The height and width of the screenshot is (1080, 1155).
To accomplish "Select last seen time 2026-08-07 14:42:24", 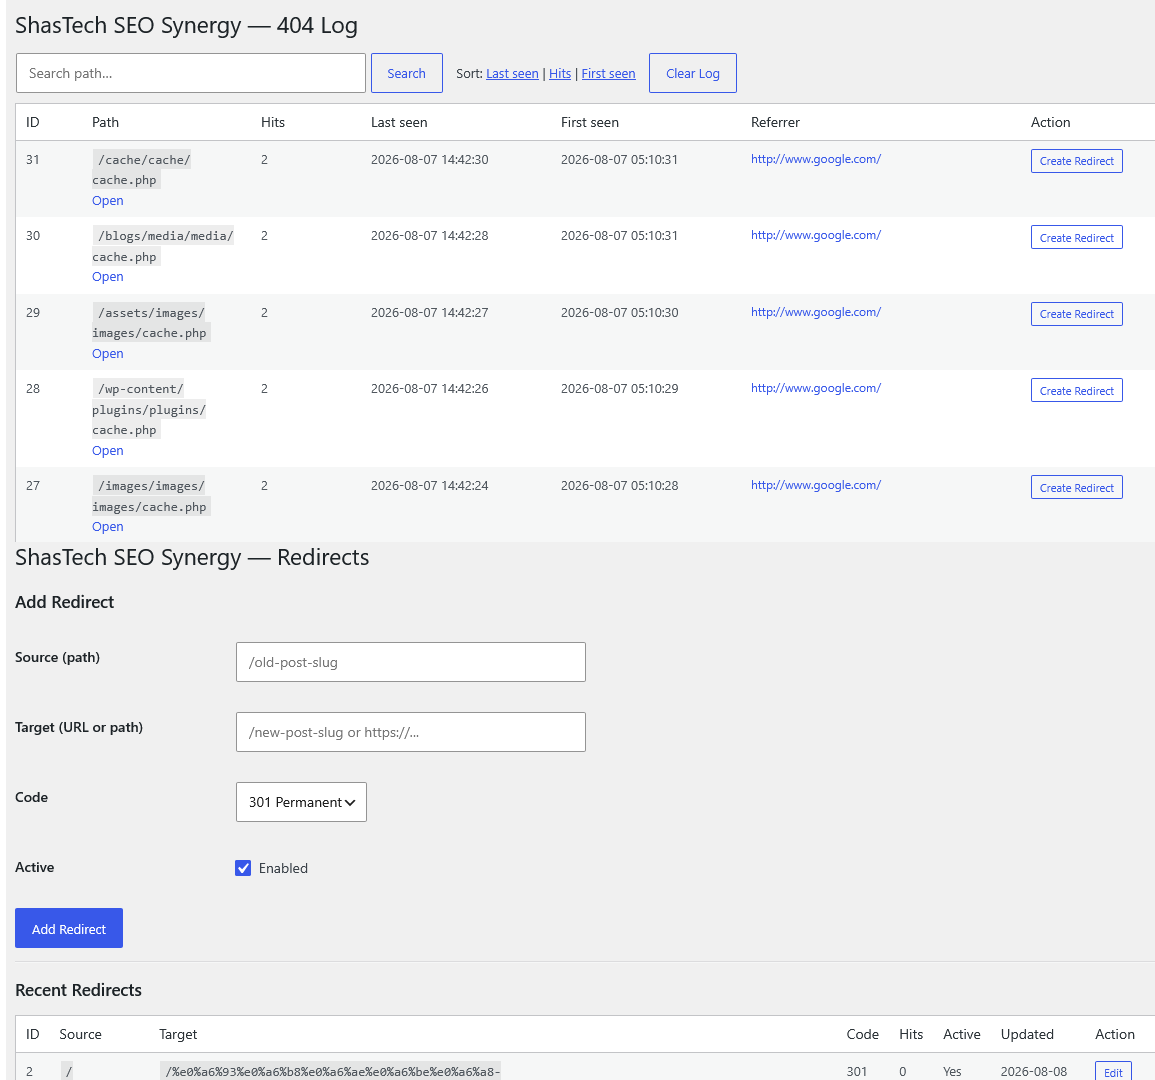I will click(429, 485).
